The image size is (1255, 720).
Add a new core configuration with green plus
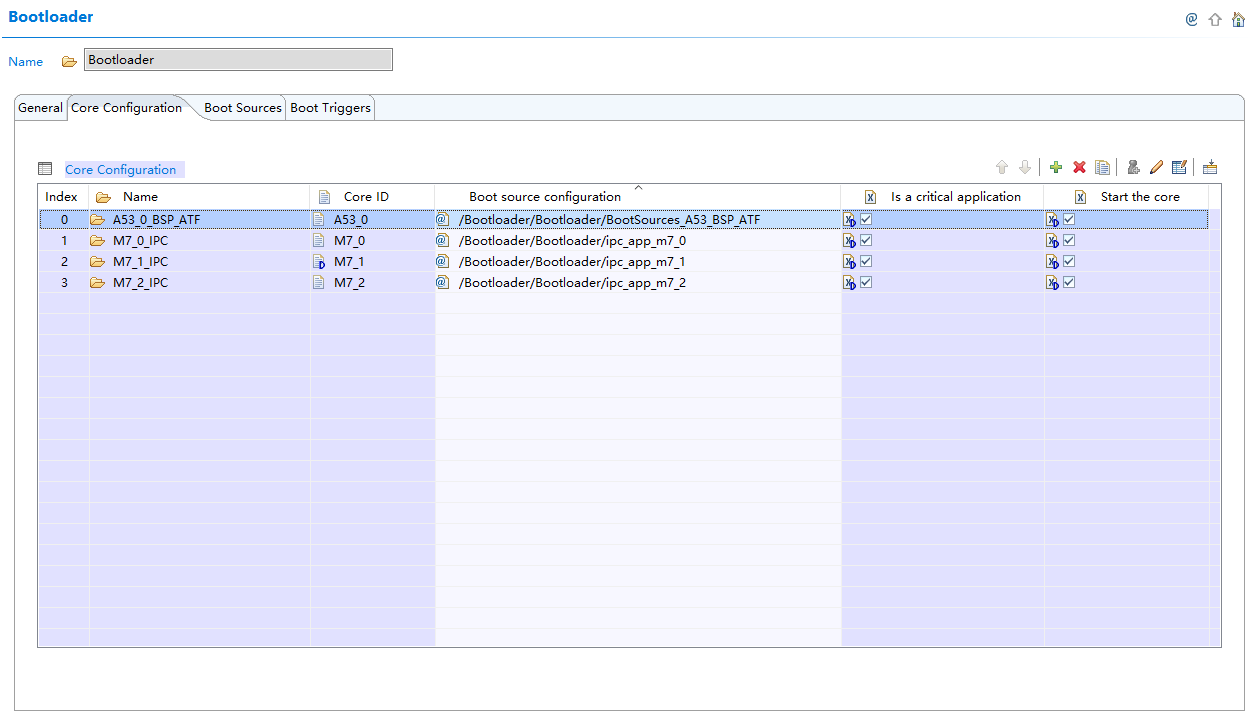(x=1056, y=168)
